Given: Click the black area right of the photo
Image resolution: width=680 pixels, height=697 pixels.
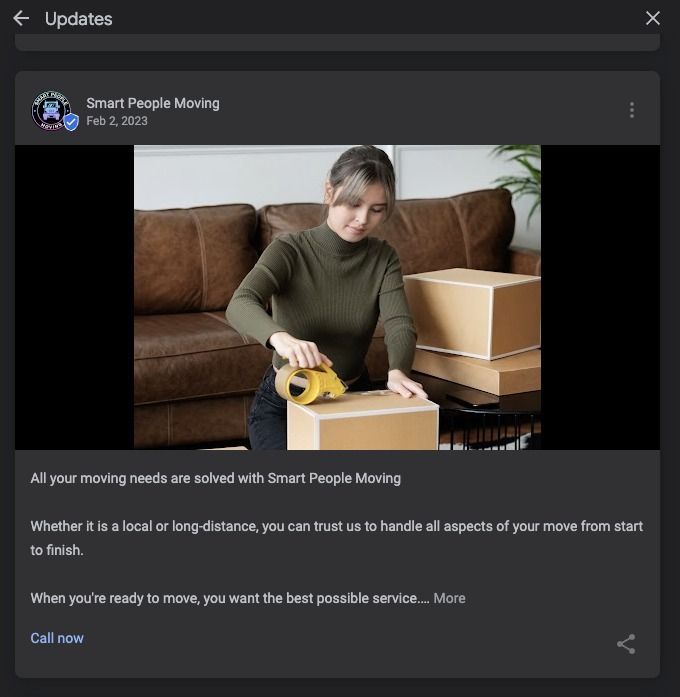Looking at the screenshot, I should pos(600,297).
